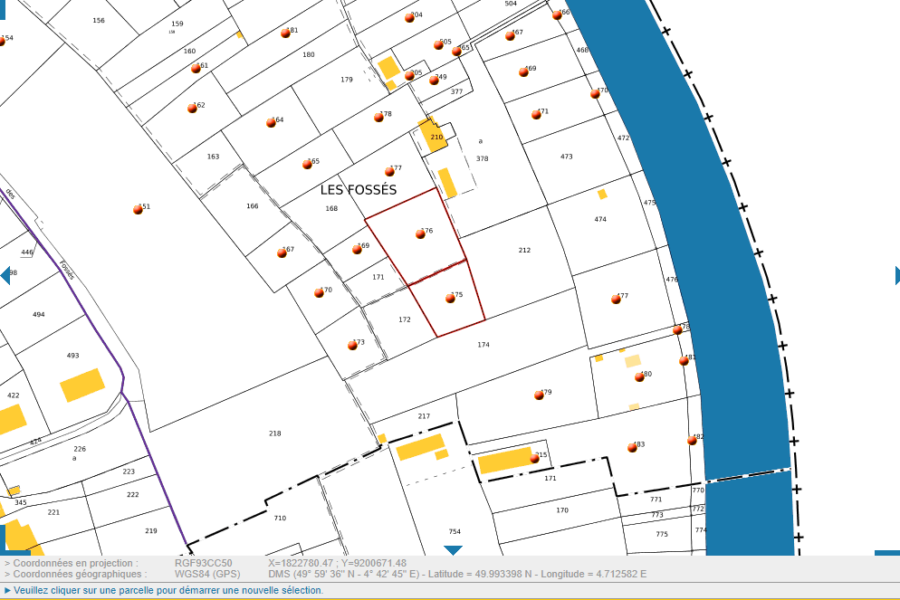Click the marker on parcel 349
The height and width of the screenshot is (600, 900).
(434, 80)
